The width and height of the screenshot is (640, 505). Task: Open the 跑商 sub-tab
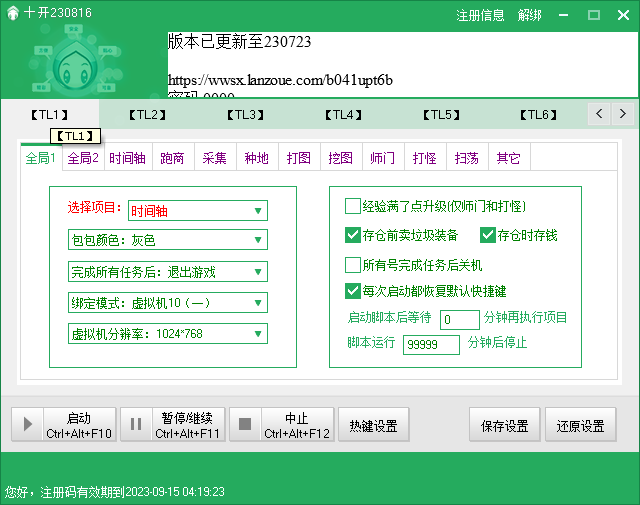pyautogui.click(x=172, y=158)
